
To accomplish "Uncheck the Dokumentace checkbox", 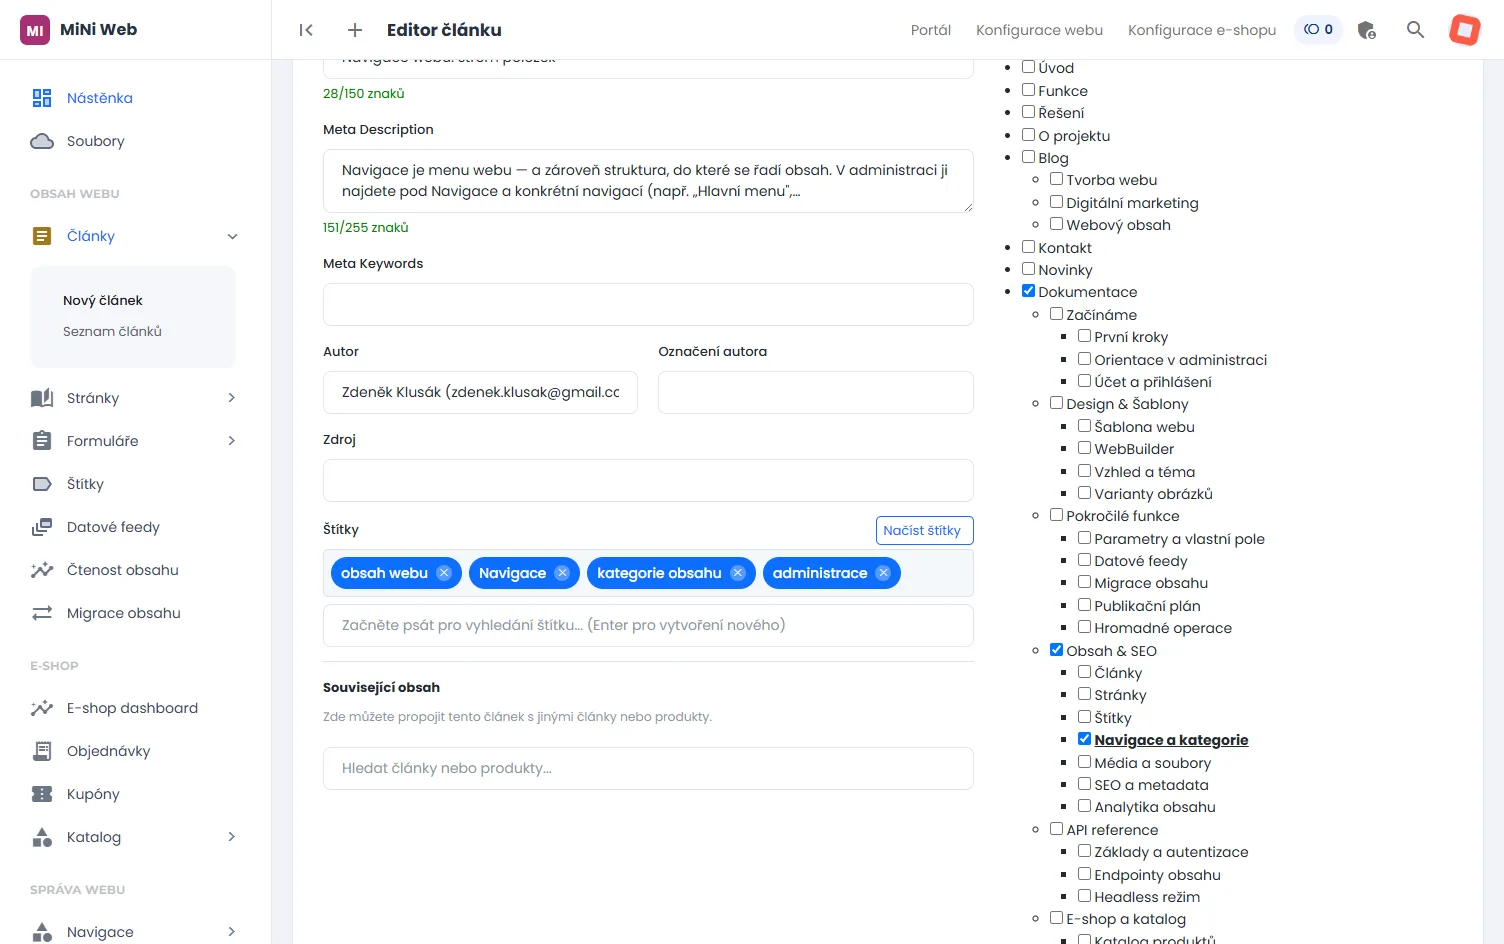I will coord(1028,291).
